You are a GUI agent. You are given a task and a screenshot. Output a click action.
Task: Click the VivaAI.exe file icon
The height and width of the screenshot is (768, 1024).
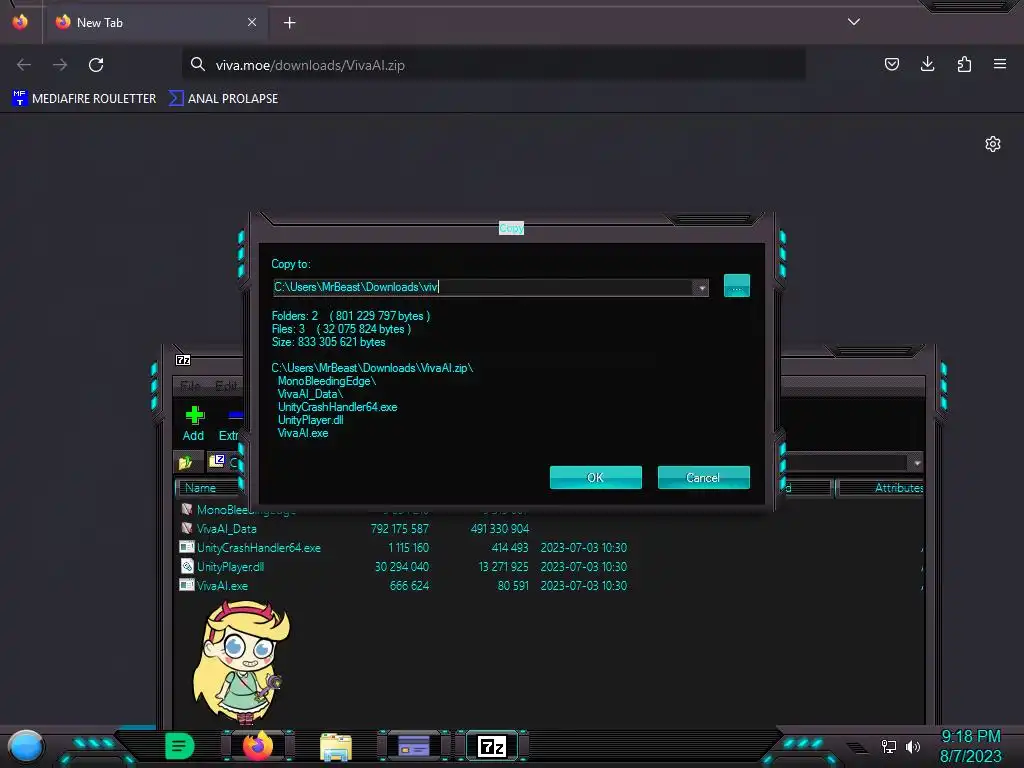187,585
